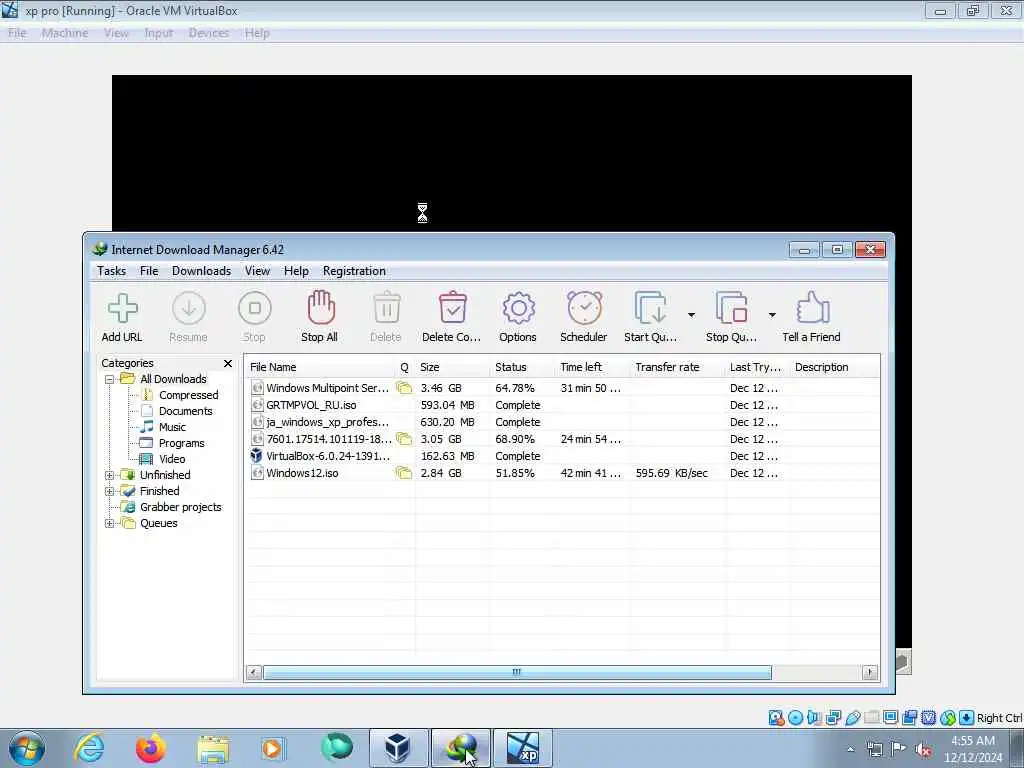Open Machine menu in VirtualBox window
Screen dimensions: 1024x768
65,33
